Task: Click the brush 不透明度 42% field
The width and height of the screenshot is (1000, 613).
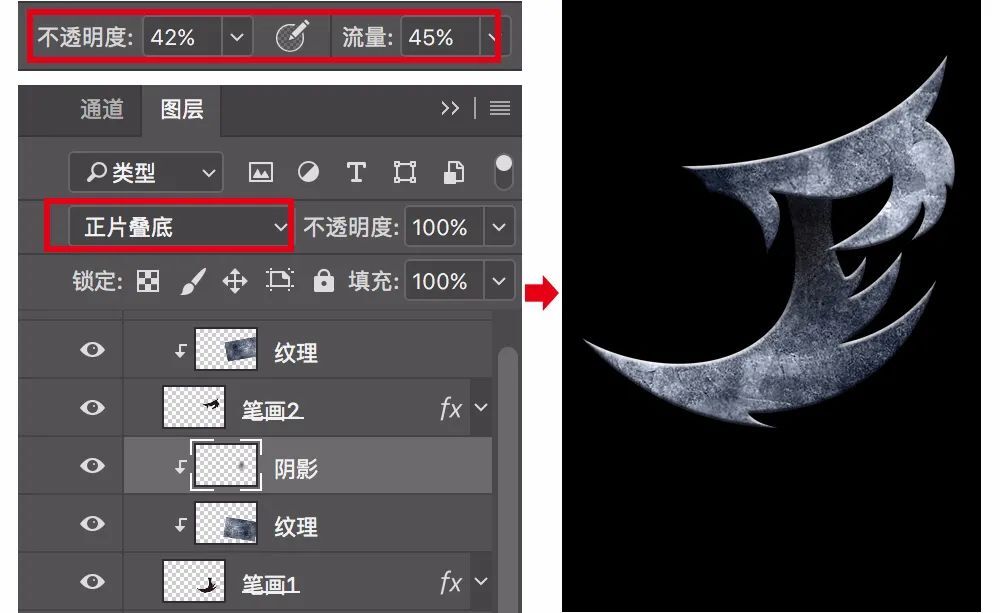Action: [x=182, y=38]
